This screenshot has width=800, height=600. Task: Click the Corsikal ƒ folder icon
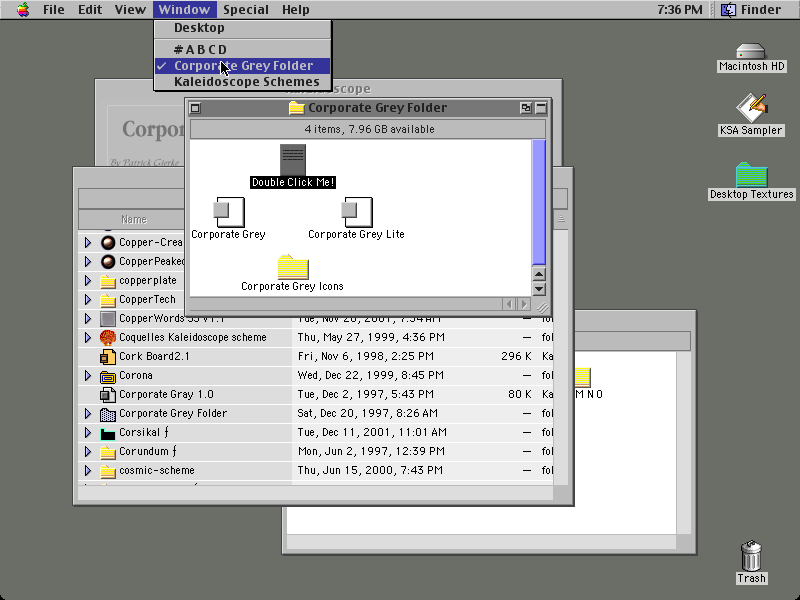click(108, 433)
